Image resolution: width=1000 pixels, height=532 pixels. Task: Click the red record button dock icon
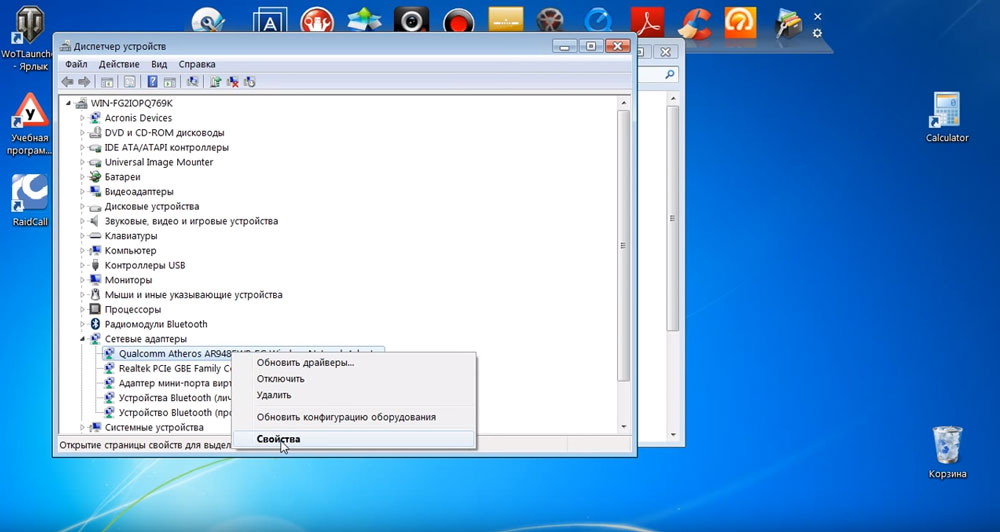459,22
